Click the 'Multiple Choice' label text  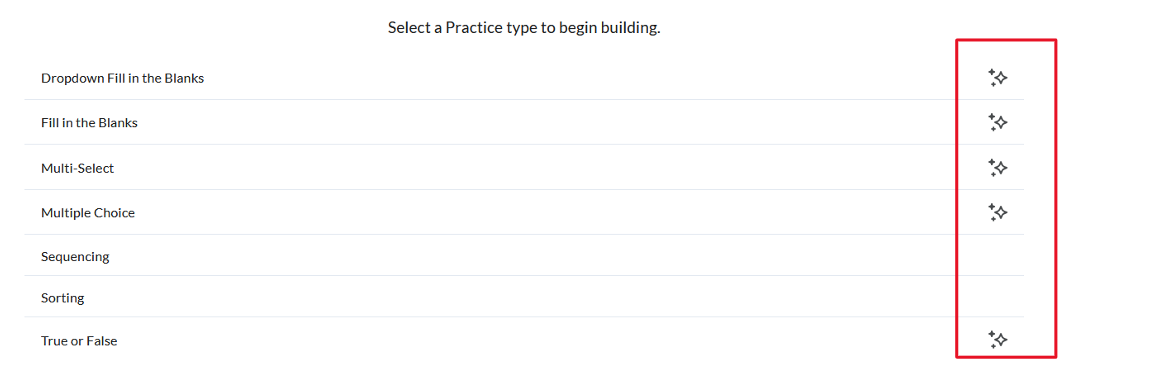click(88, 213)
